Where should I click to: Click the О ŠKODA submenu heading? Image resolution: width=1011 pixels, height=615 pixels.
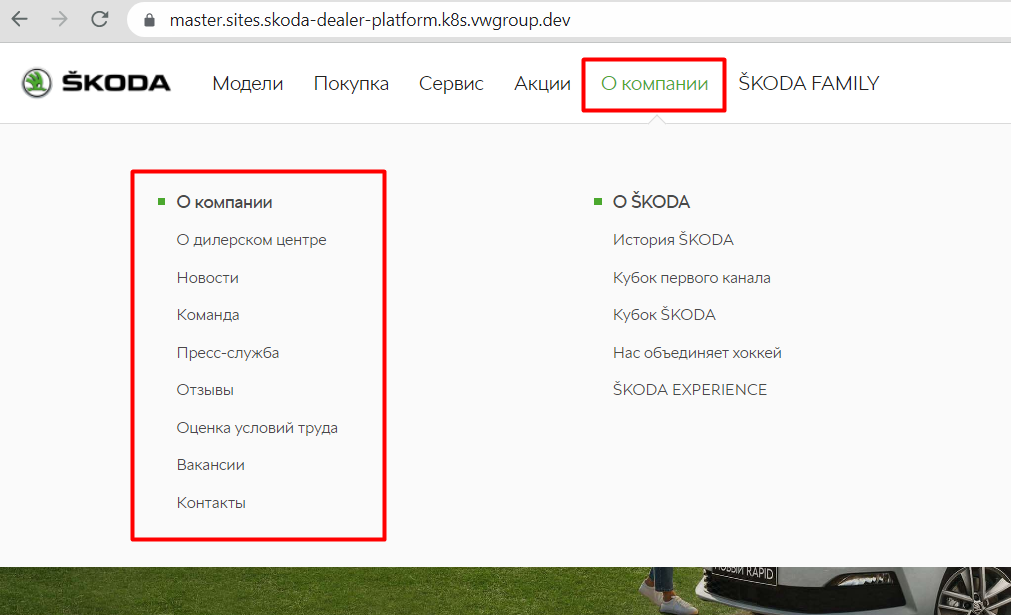[x=651, y=202]
